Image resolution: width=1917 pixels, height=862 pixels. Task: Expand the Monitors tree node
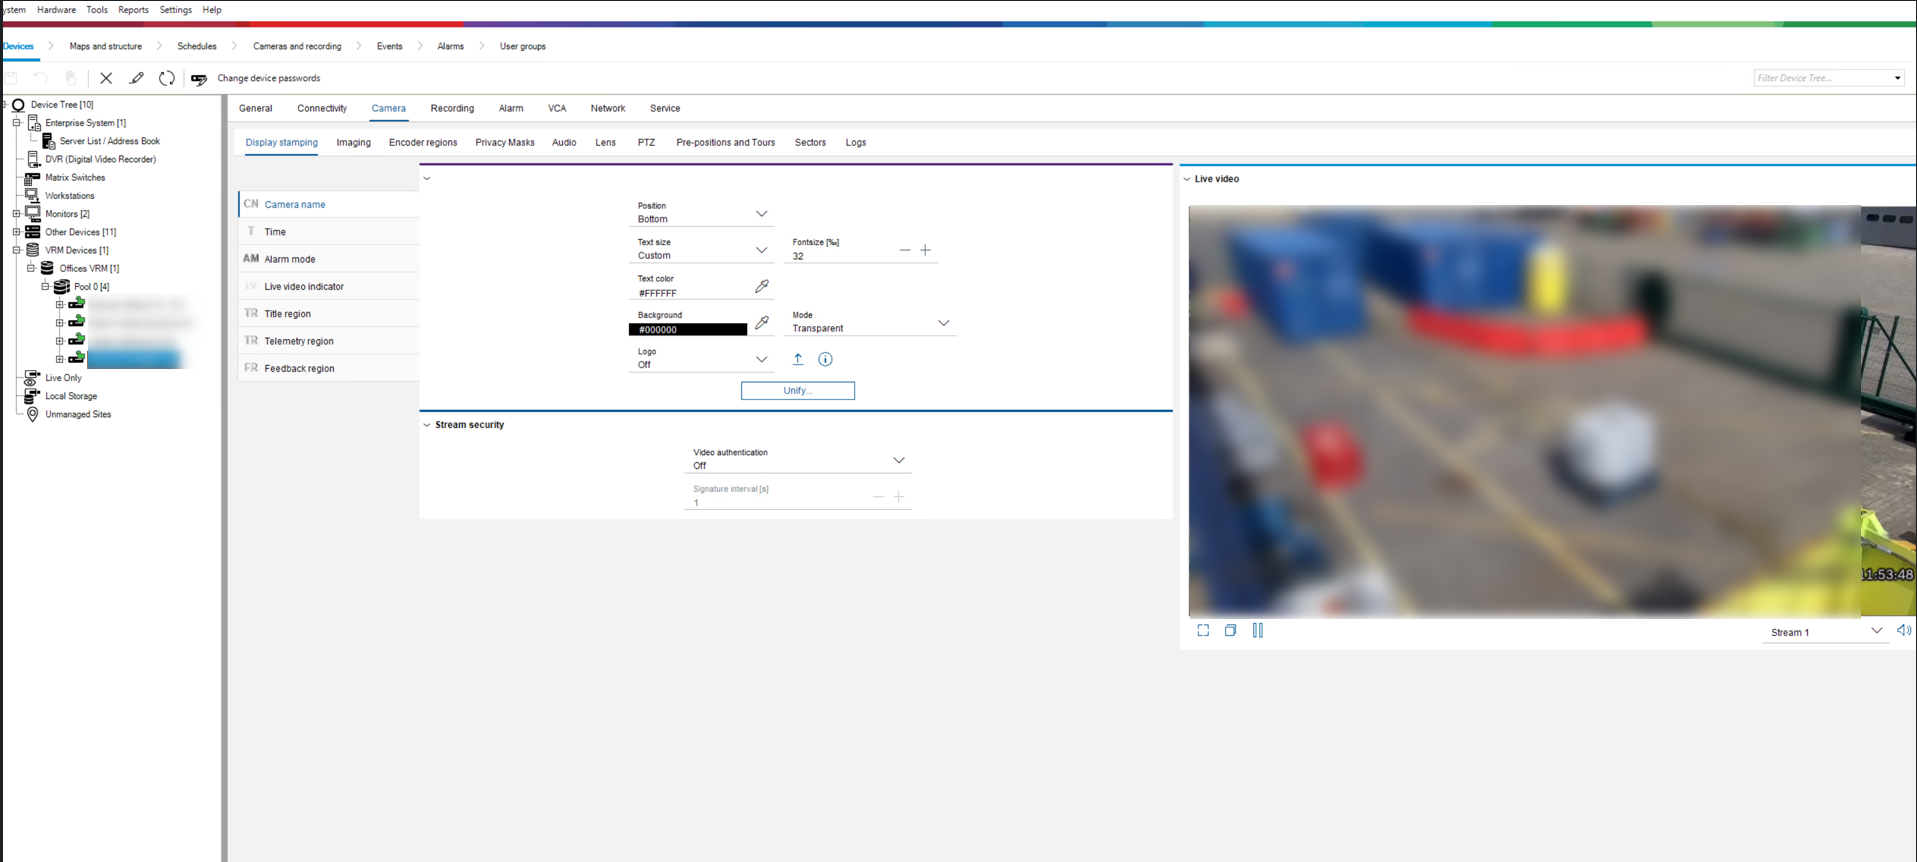(x=16, y=214)
